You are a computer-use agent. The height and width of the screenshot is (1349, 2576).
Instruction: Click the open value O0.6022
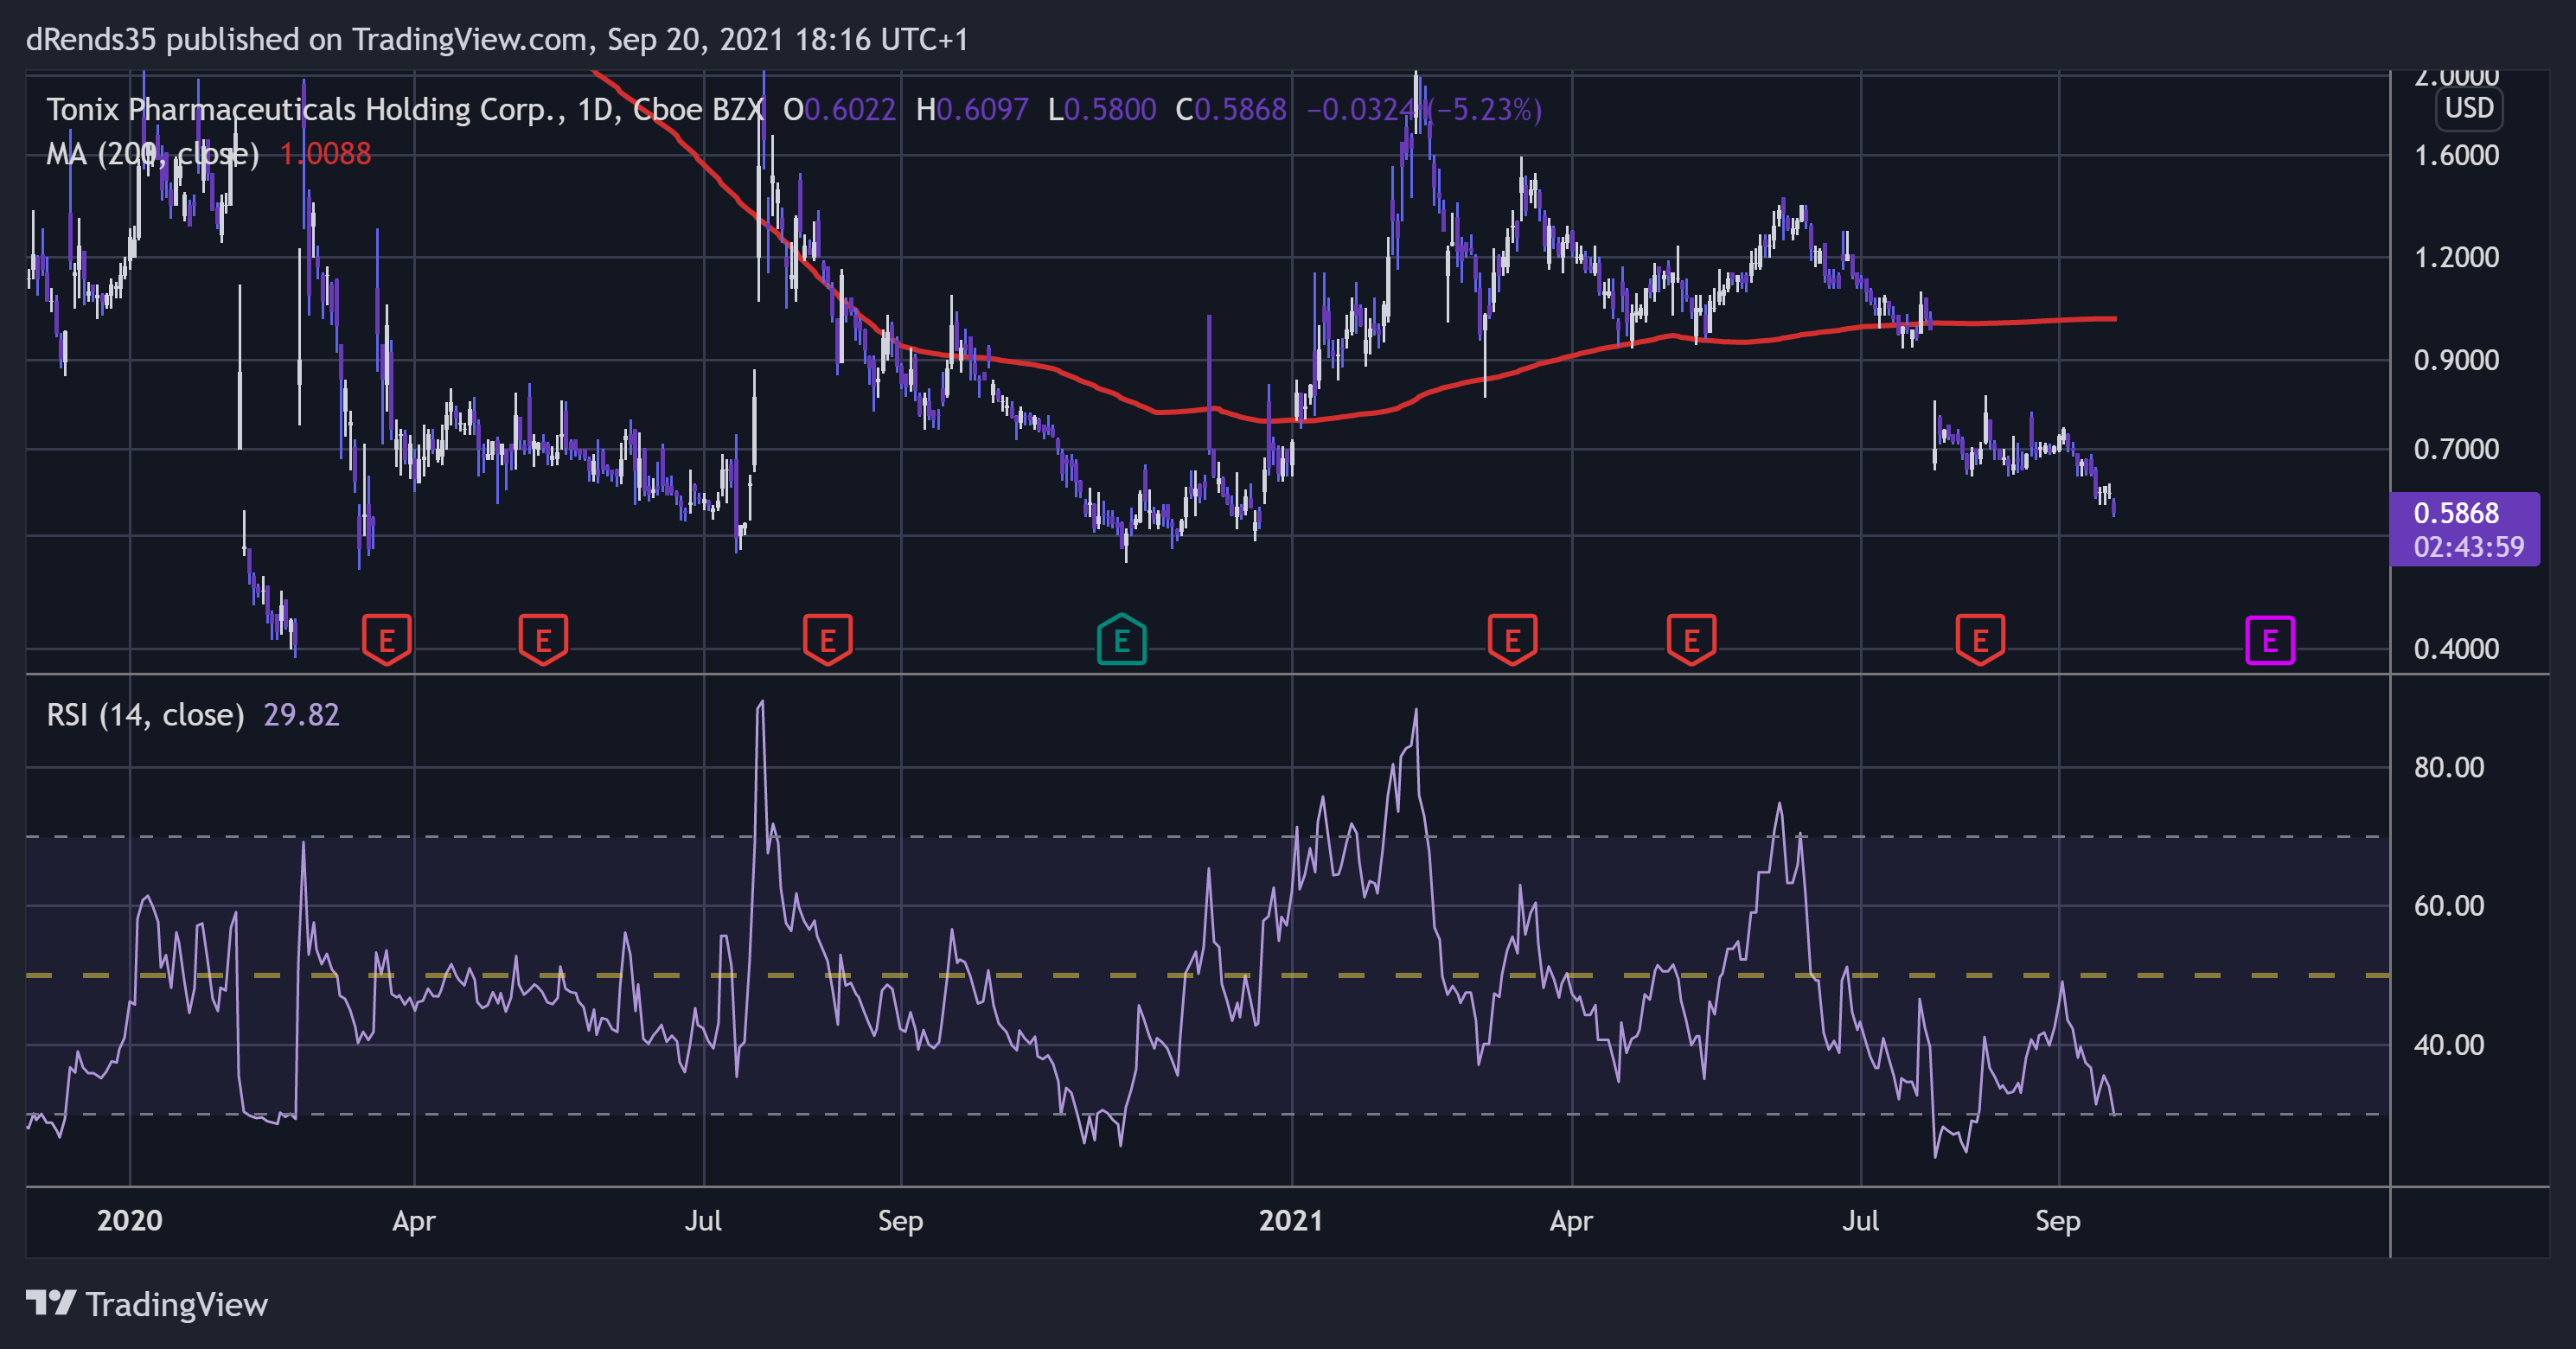(839, 109)
